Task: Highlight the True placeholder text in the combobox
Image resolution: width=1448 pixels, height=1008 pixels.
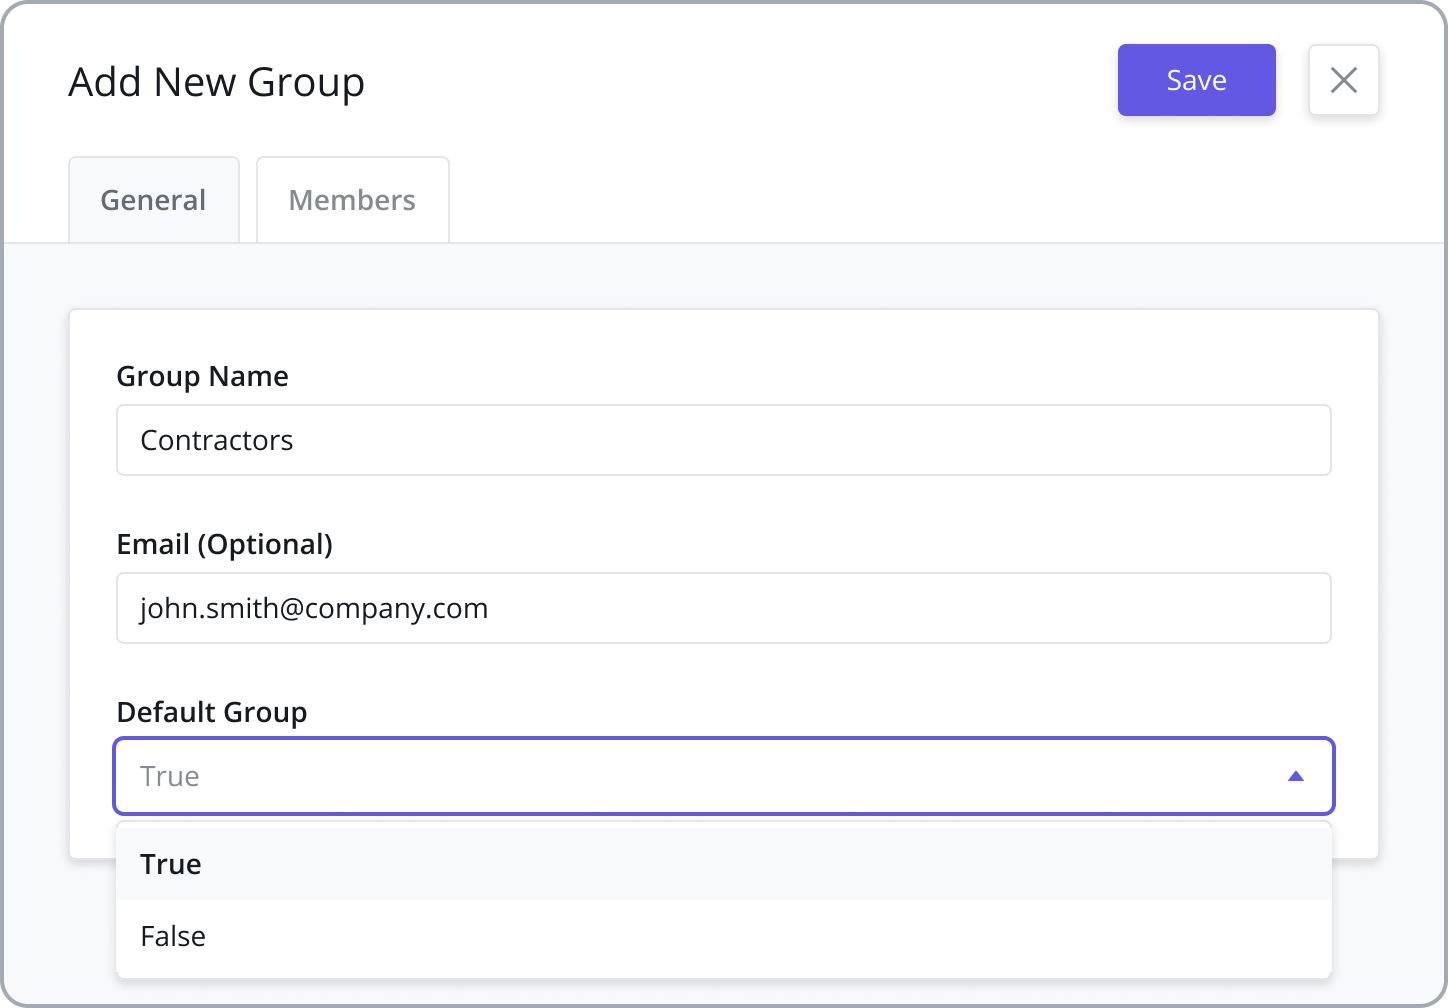Action: coord(169,776)
